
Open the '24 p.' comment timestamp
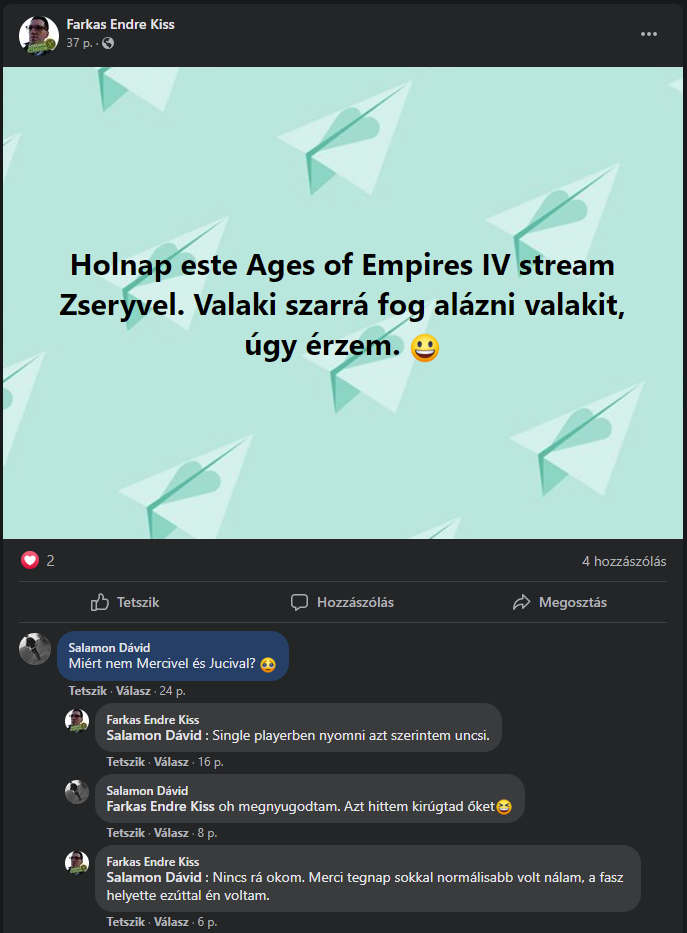(172, 691)
